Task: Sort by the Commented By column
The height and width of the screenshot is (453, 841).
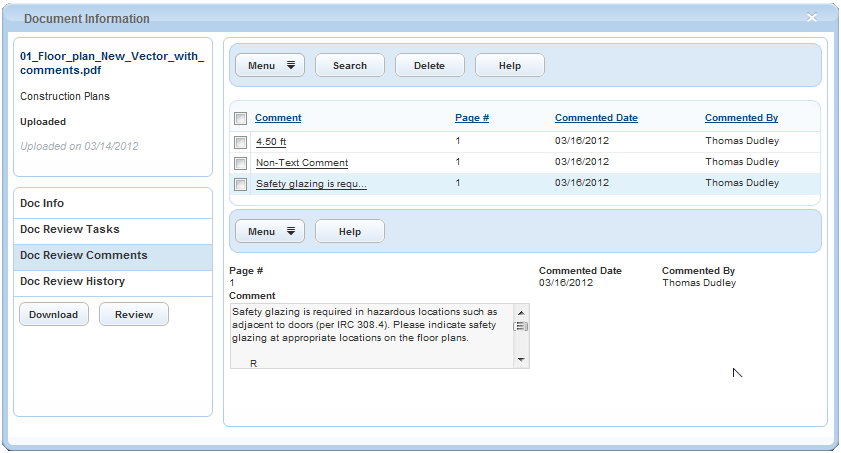Action: tap(741, 118)
